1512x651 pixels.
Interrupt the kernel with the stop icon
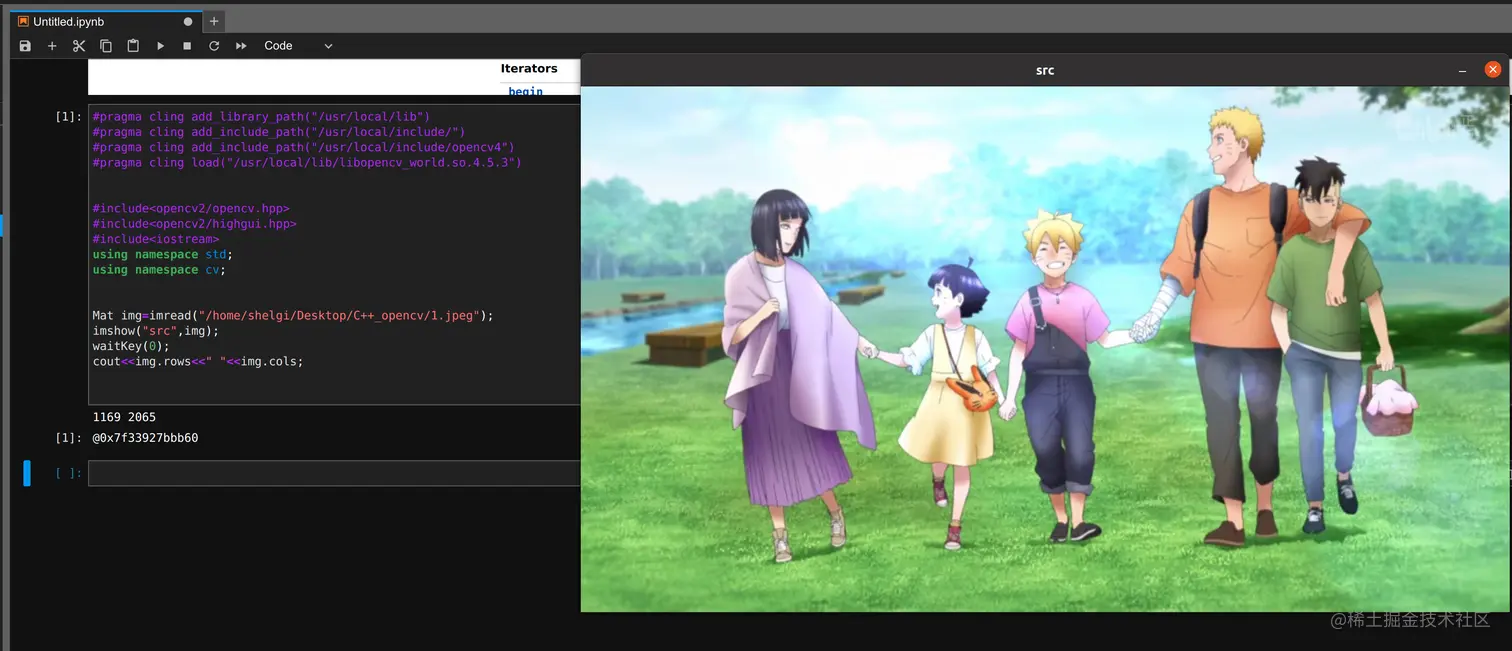187,46
